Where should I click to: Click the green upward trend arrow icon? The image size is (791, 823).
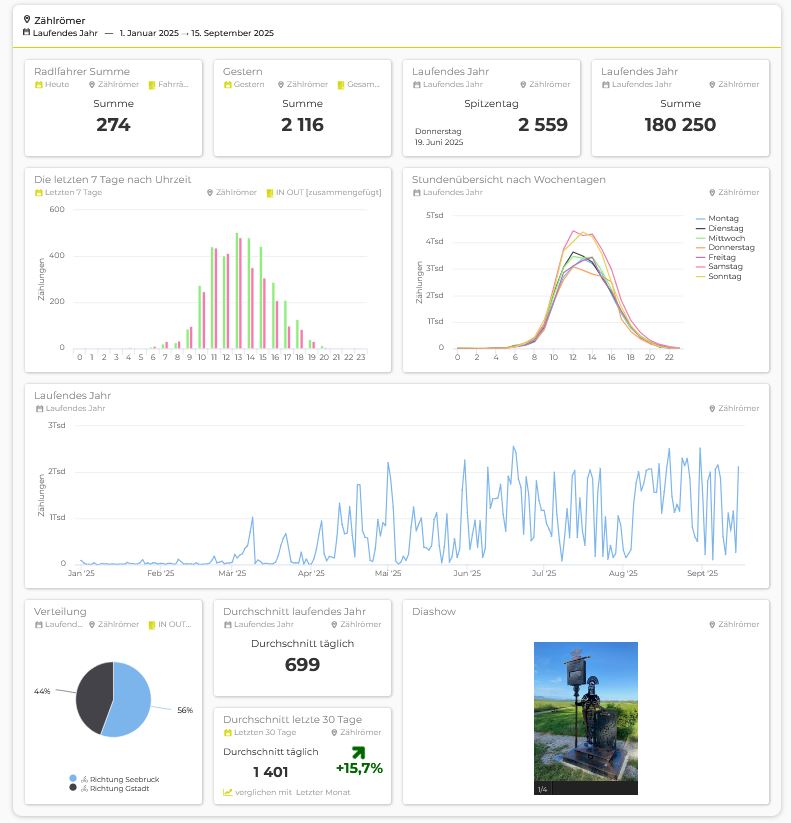tap(359, 750)
